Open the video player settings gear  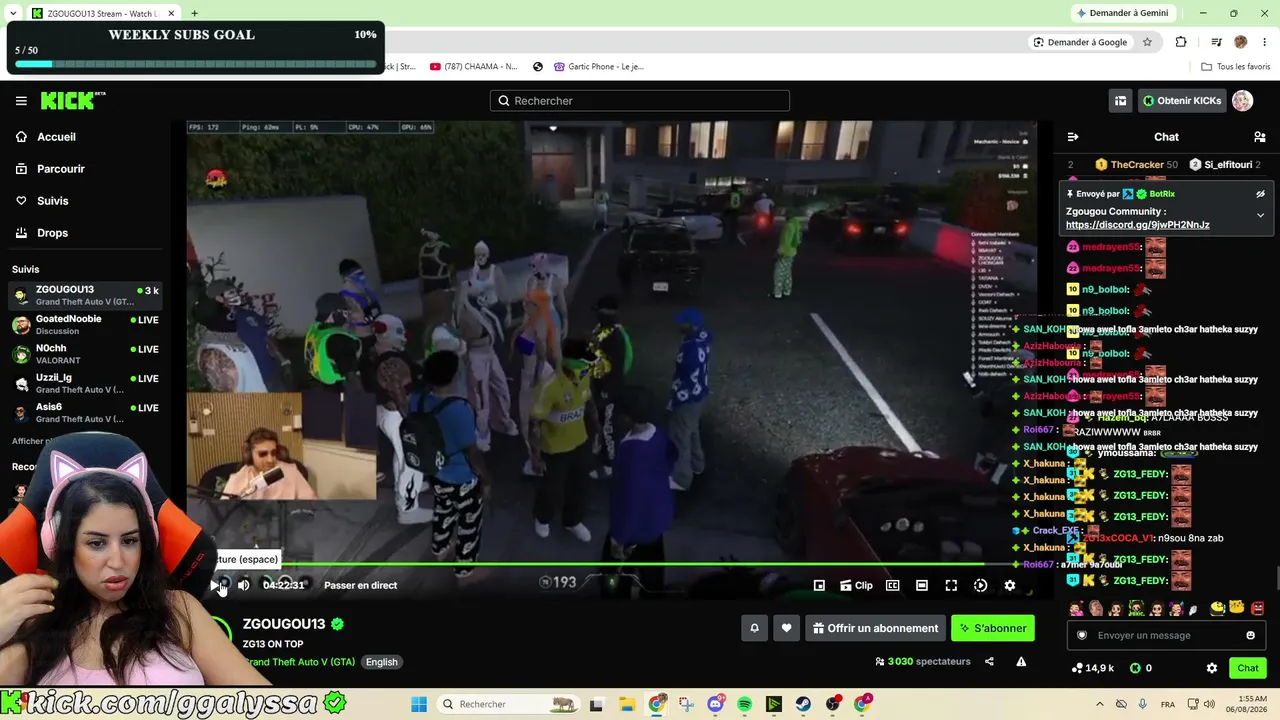tap(1010, 586)
